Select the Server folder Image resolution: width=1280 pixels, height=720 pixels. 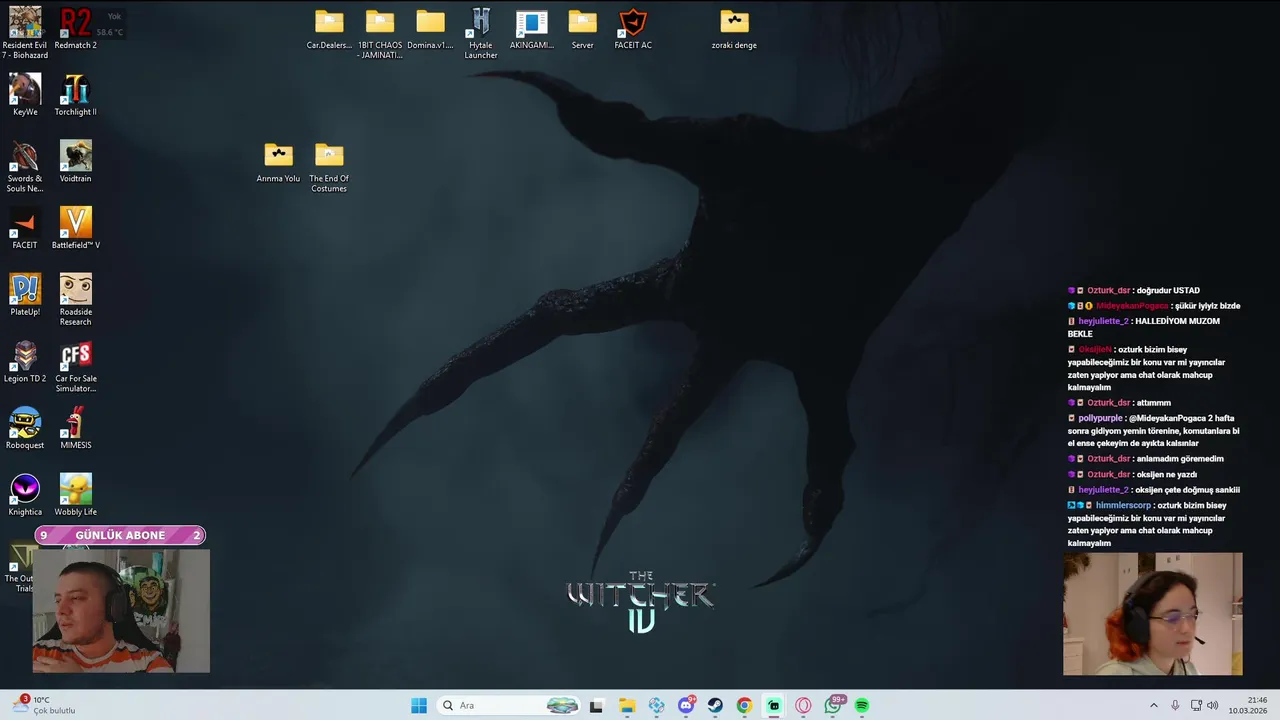click(x=583, y=29)
